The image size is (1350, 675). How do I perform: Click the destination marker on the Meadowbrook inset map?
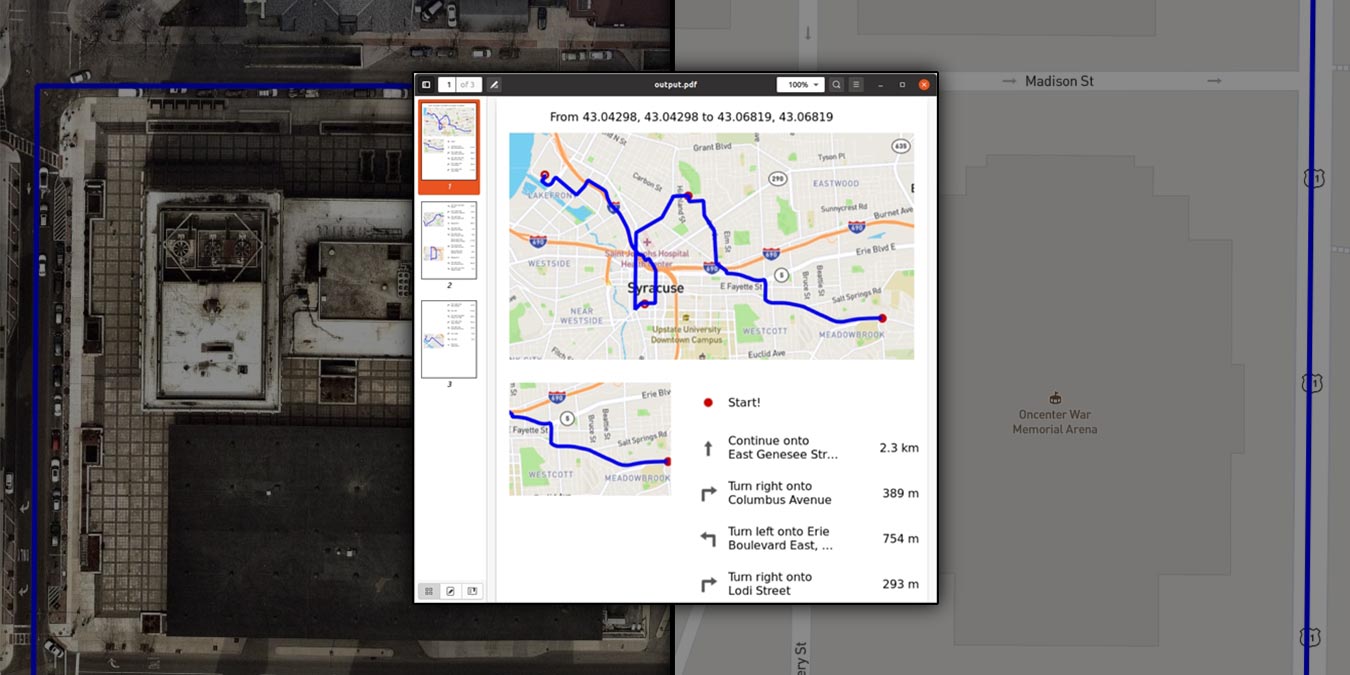point(667,461)
